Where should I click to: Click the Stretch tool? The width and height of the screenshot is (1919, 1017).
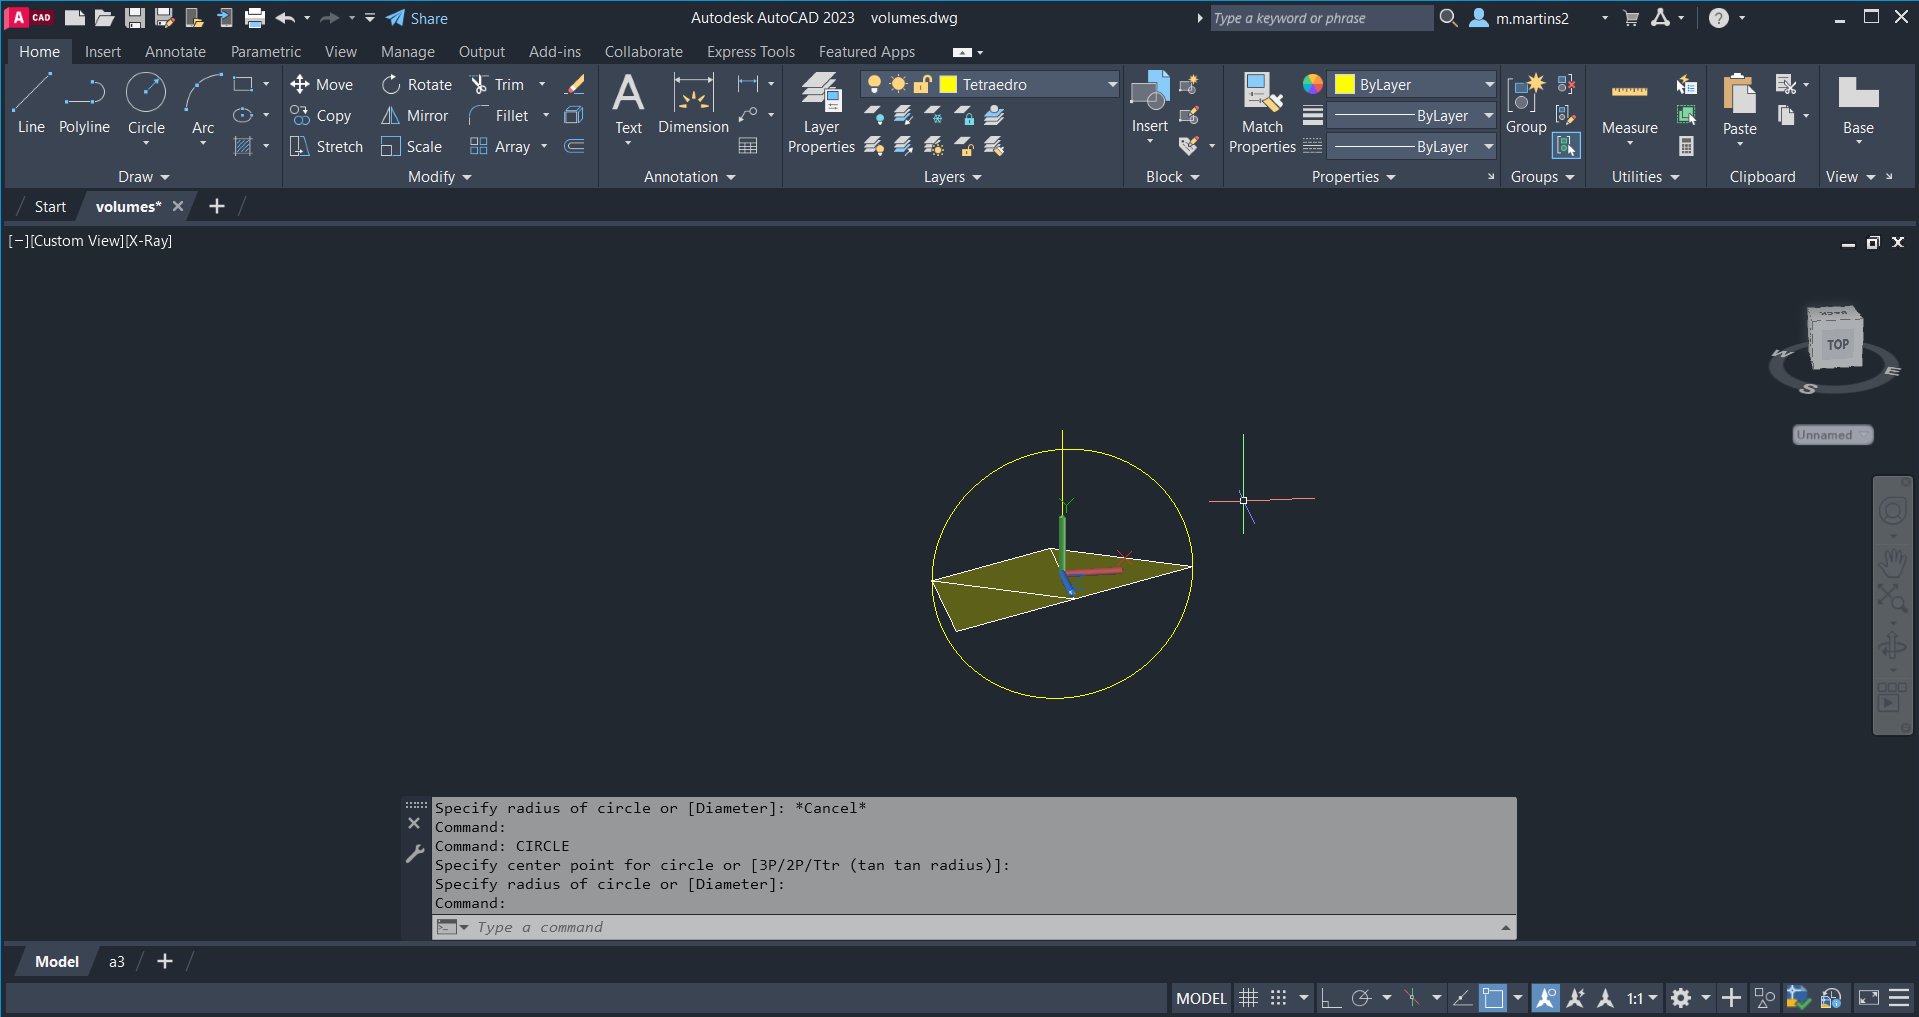tap(326, 147)
